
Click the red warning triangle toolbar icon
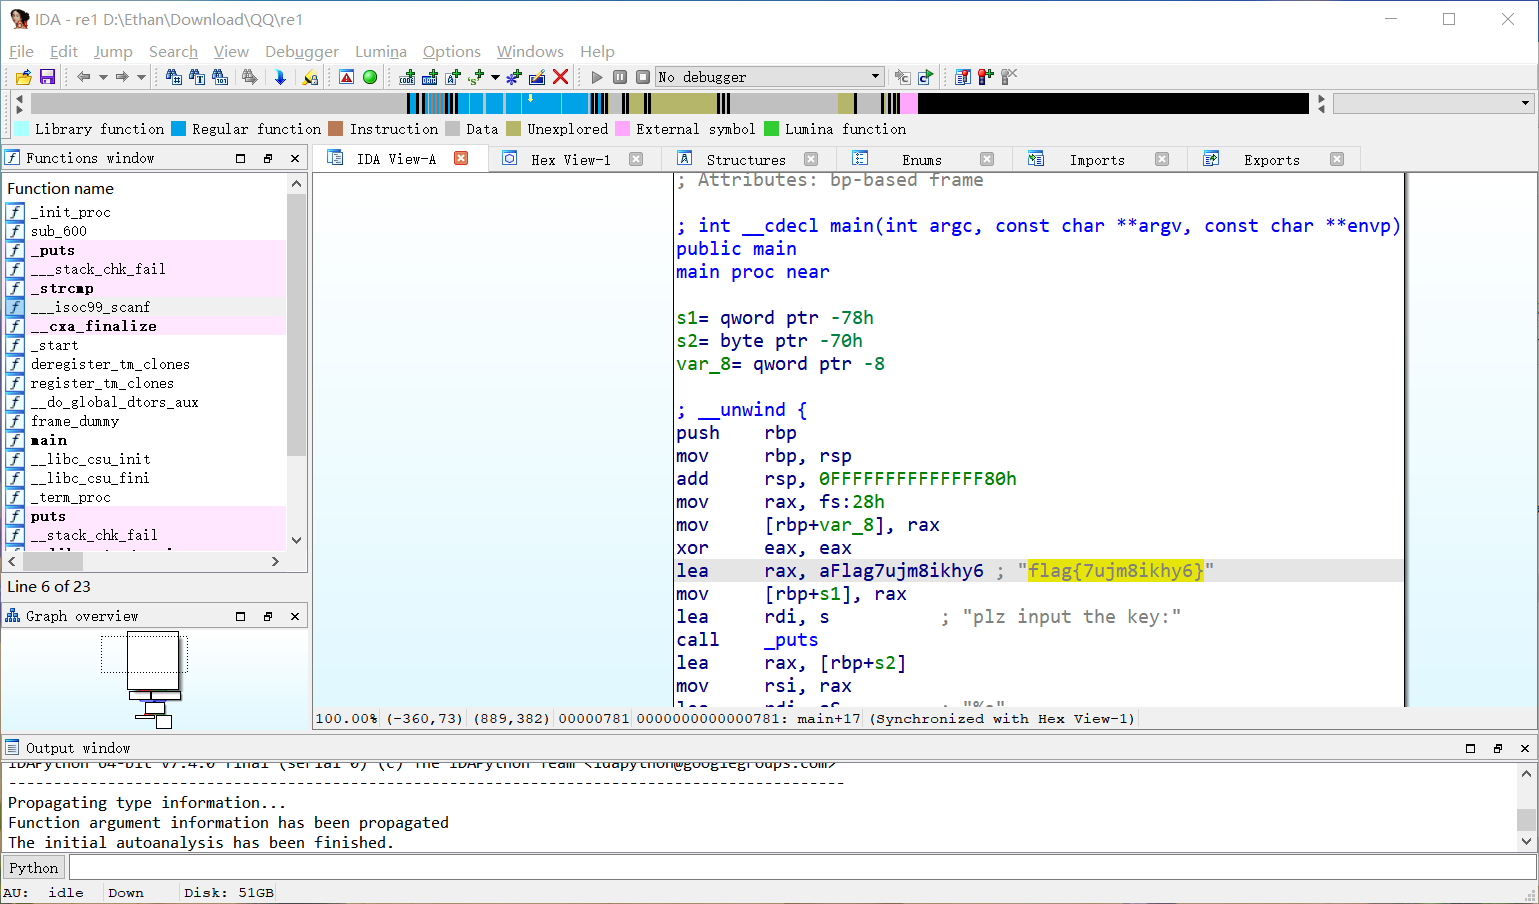tap(346, 77)
